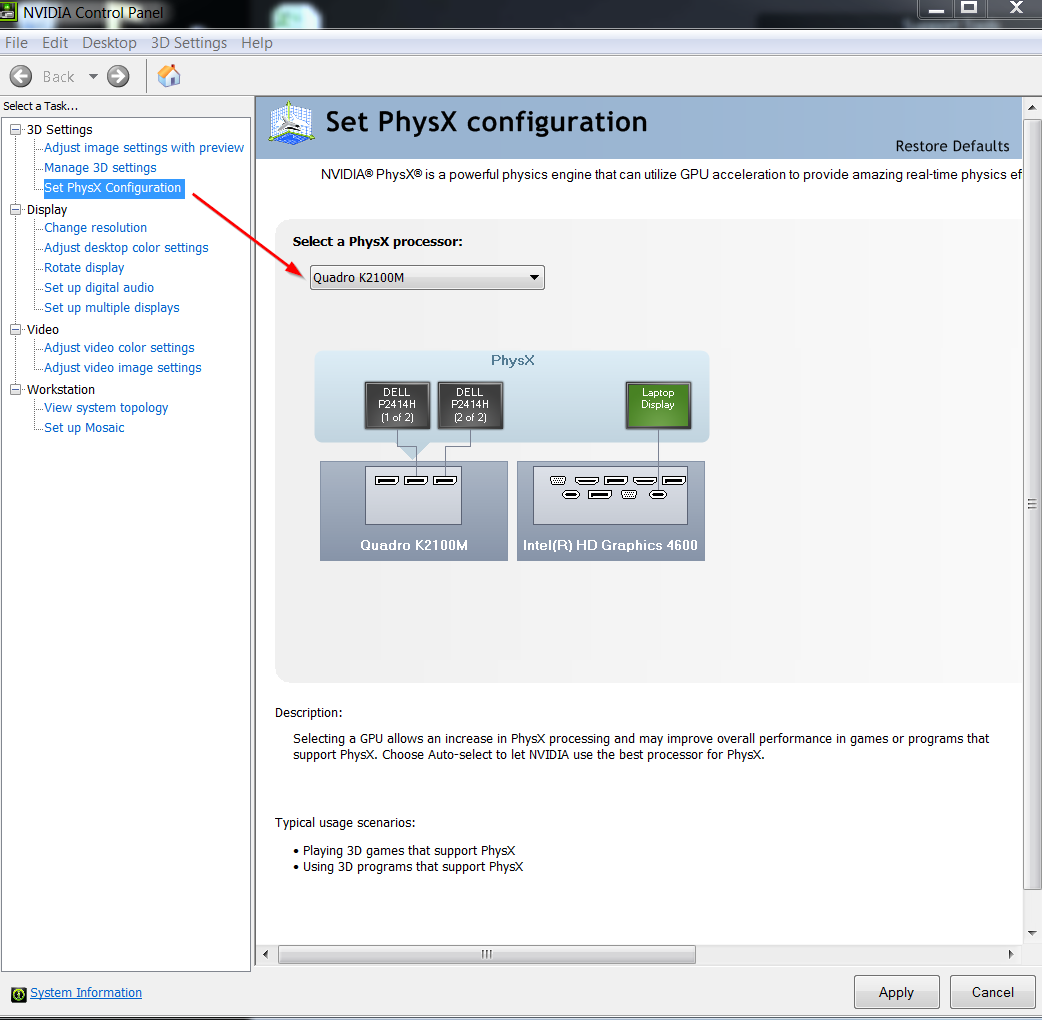Viewport: 1042px width, 1020px height.
Task: Click the 3D Settings tree label
Action: click(x=60, y=130)
